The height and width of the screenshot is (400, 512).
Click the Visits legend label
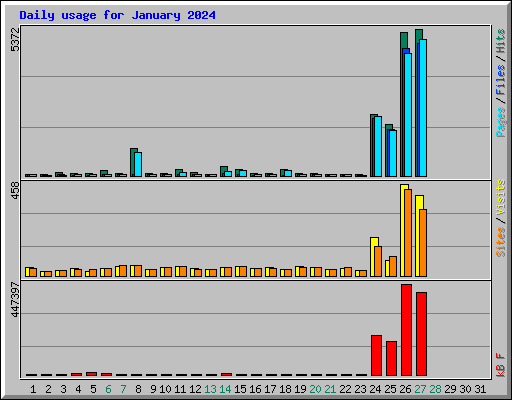501,197
